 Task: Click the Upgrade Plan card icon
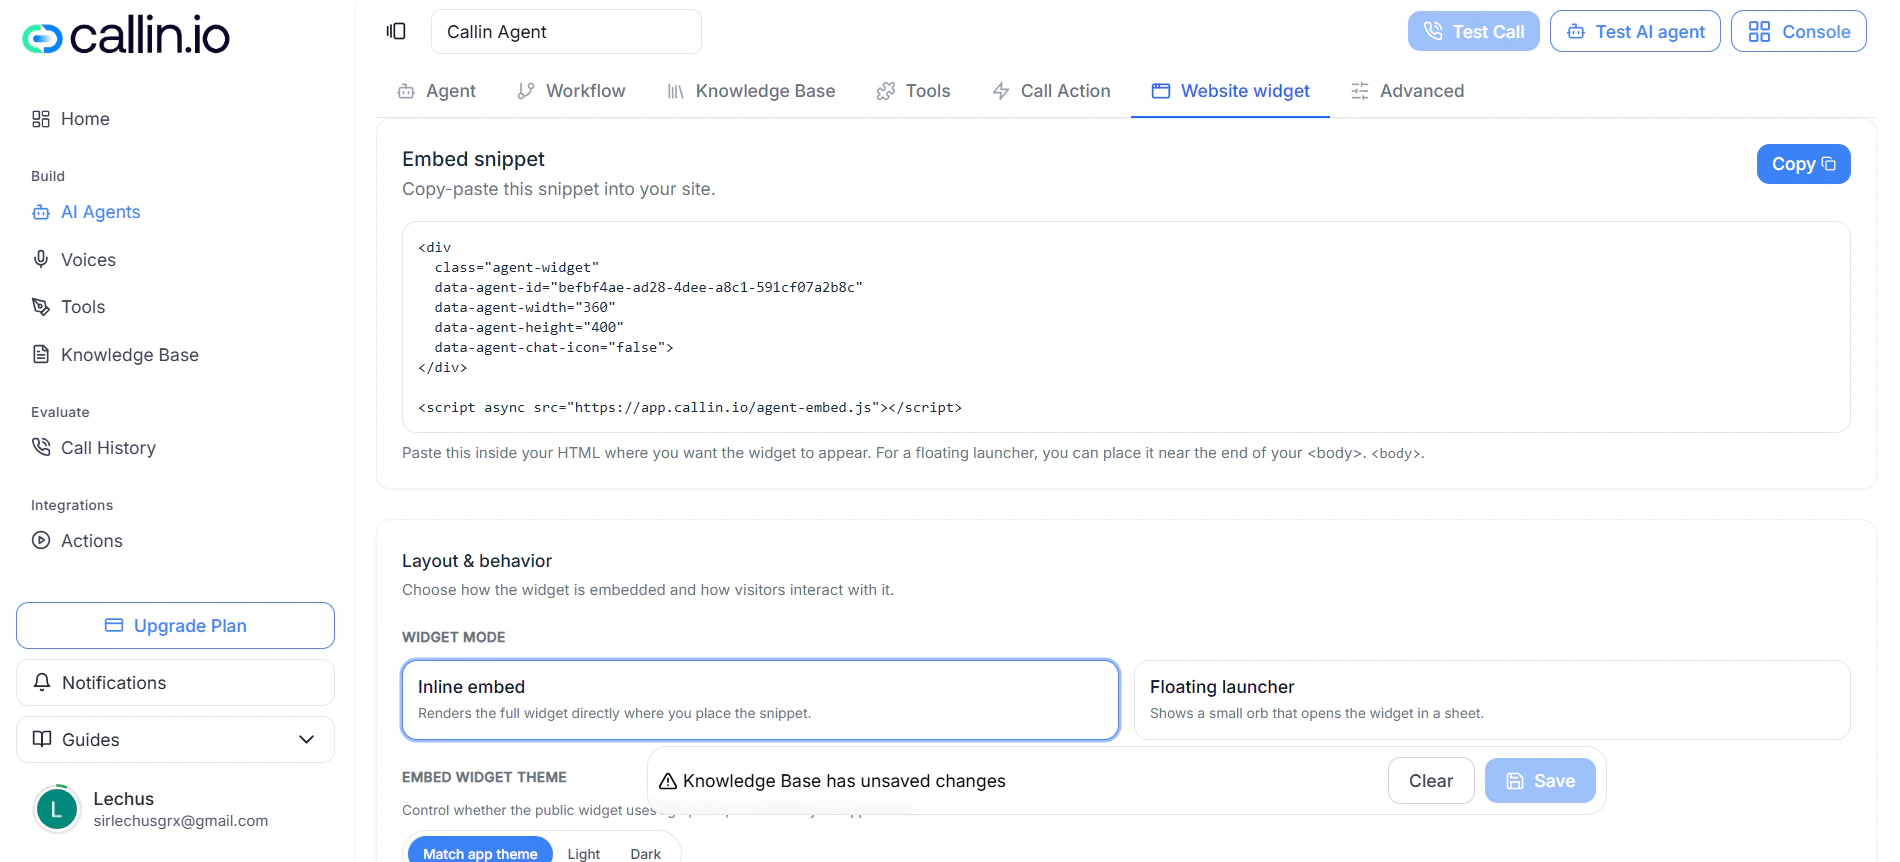pyautogui.click(x=114, y=625)
